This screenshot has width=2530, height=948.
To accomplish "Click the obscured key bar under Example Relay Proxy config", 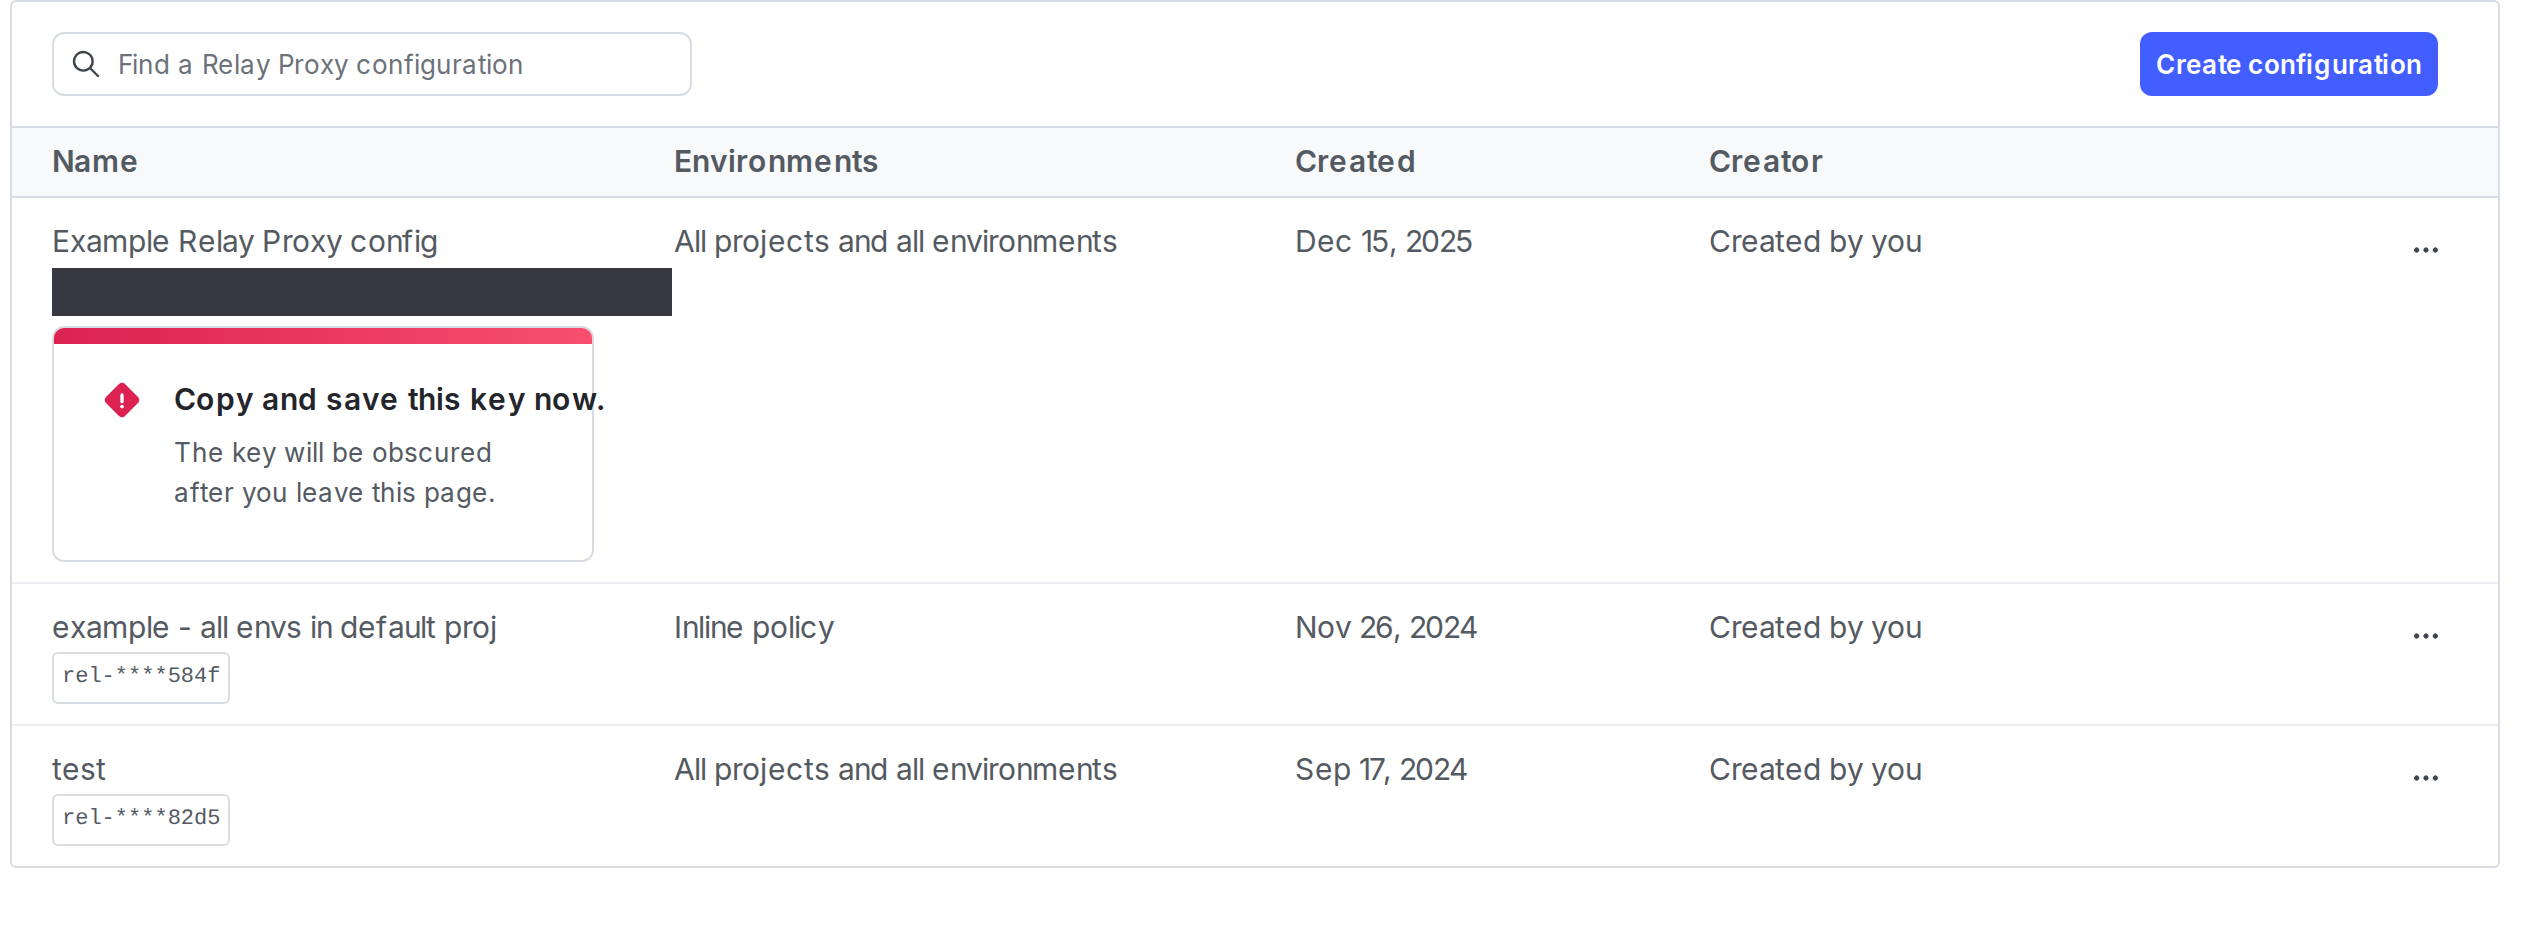I will tap(361, 292).
